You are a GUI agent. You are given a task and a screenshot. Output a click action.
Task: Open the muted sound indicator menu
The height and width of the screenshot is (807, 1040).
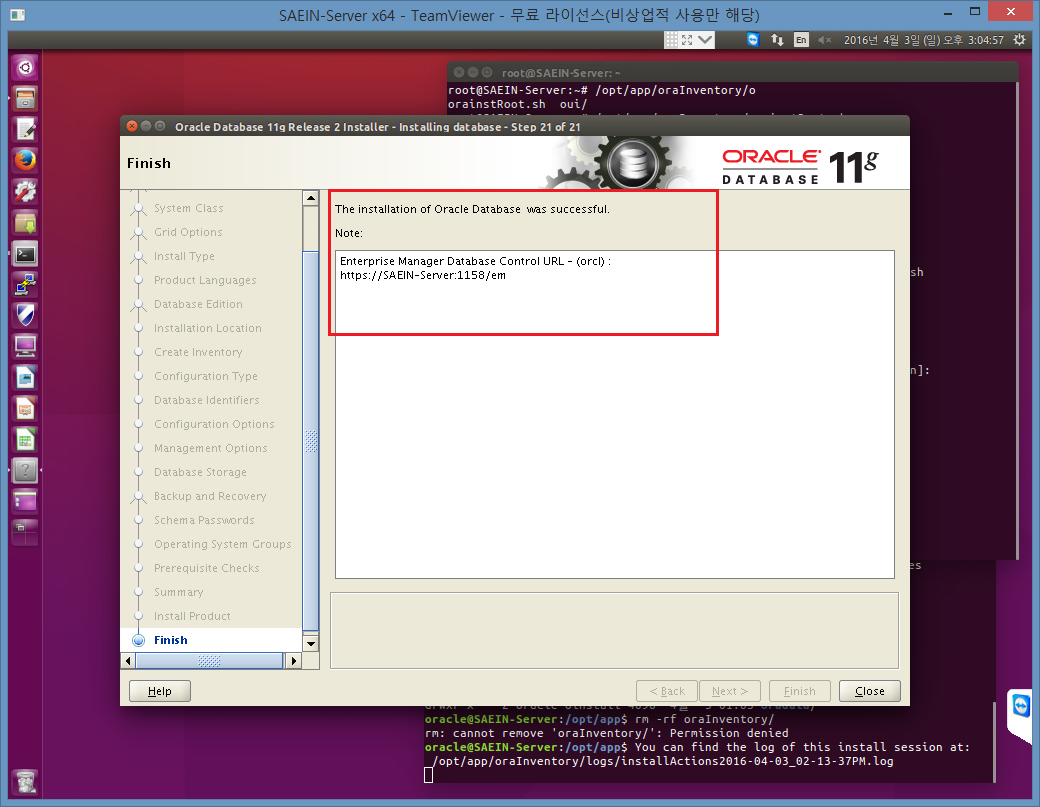824,40
